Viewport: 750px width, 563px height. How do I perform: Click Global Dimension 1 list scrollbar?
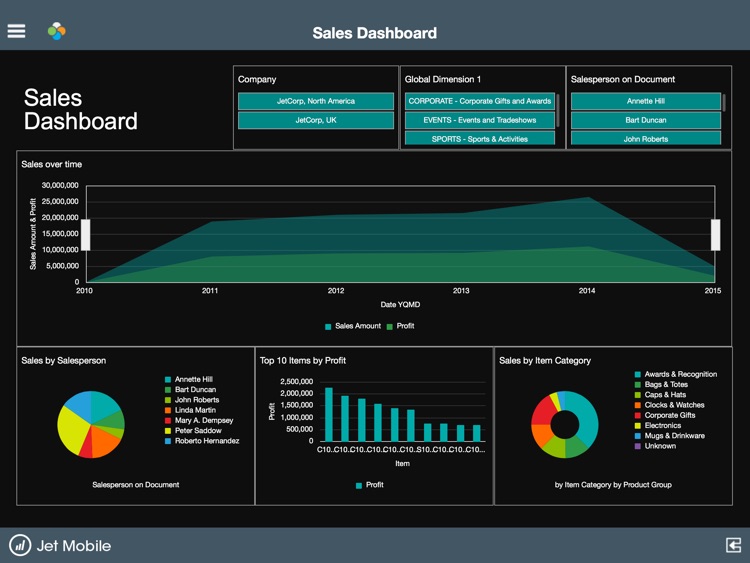tap(558, 111)
